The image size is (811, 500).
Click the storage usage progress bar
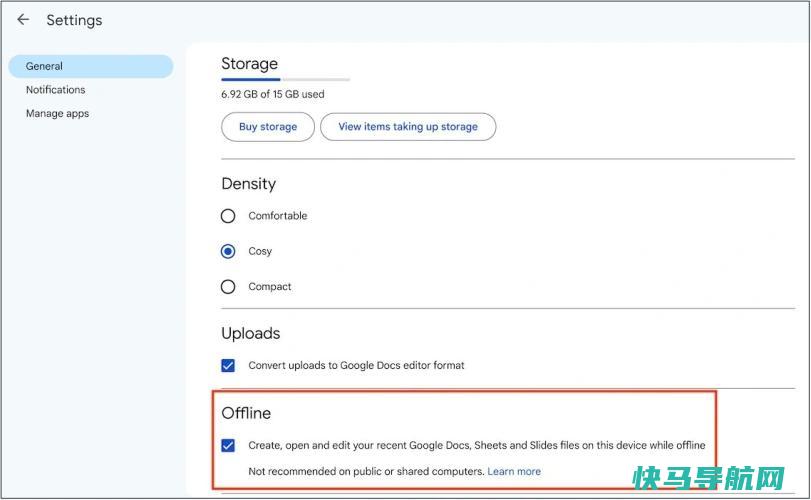pyautogui.click(x=286, y=80)
